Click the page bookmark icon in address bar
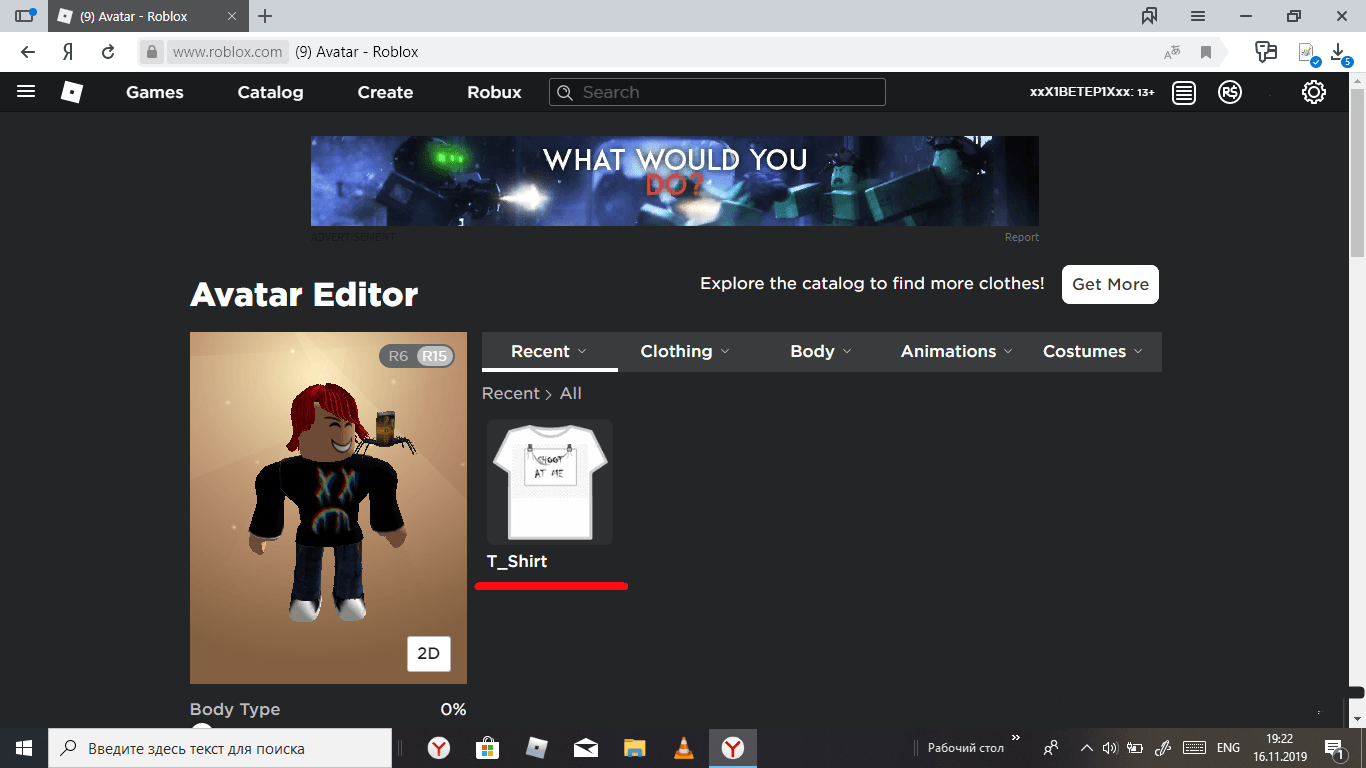The width and height of the screenshot is (1366, 768). (x=1206, y=52)
